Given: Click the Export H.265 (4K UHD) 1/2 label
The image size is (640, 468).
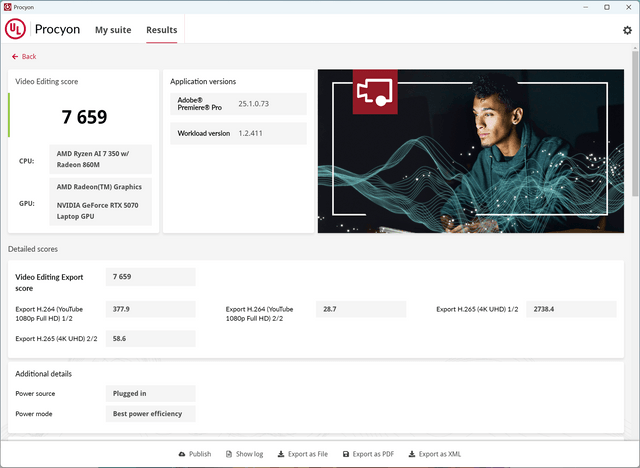Looking at the screenshot, I should pos(477,309).
